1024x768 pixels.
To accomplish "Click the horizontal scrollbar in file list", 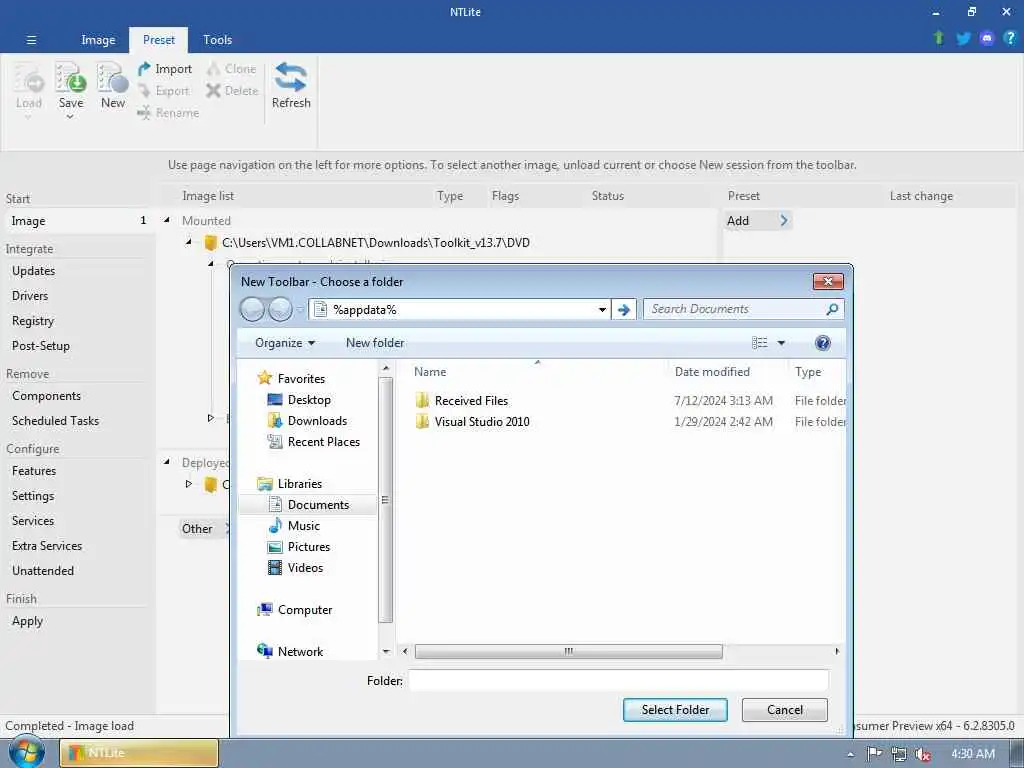I will tap(568, 652).
